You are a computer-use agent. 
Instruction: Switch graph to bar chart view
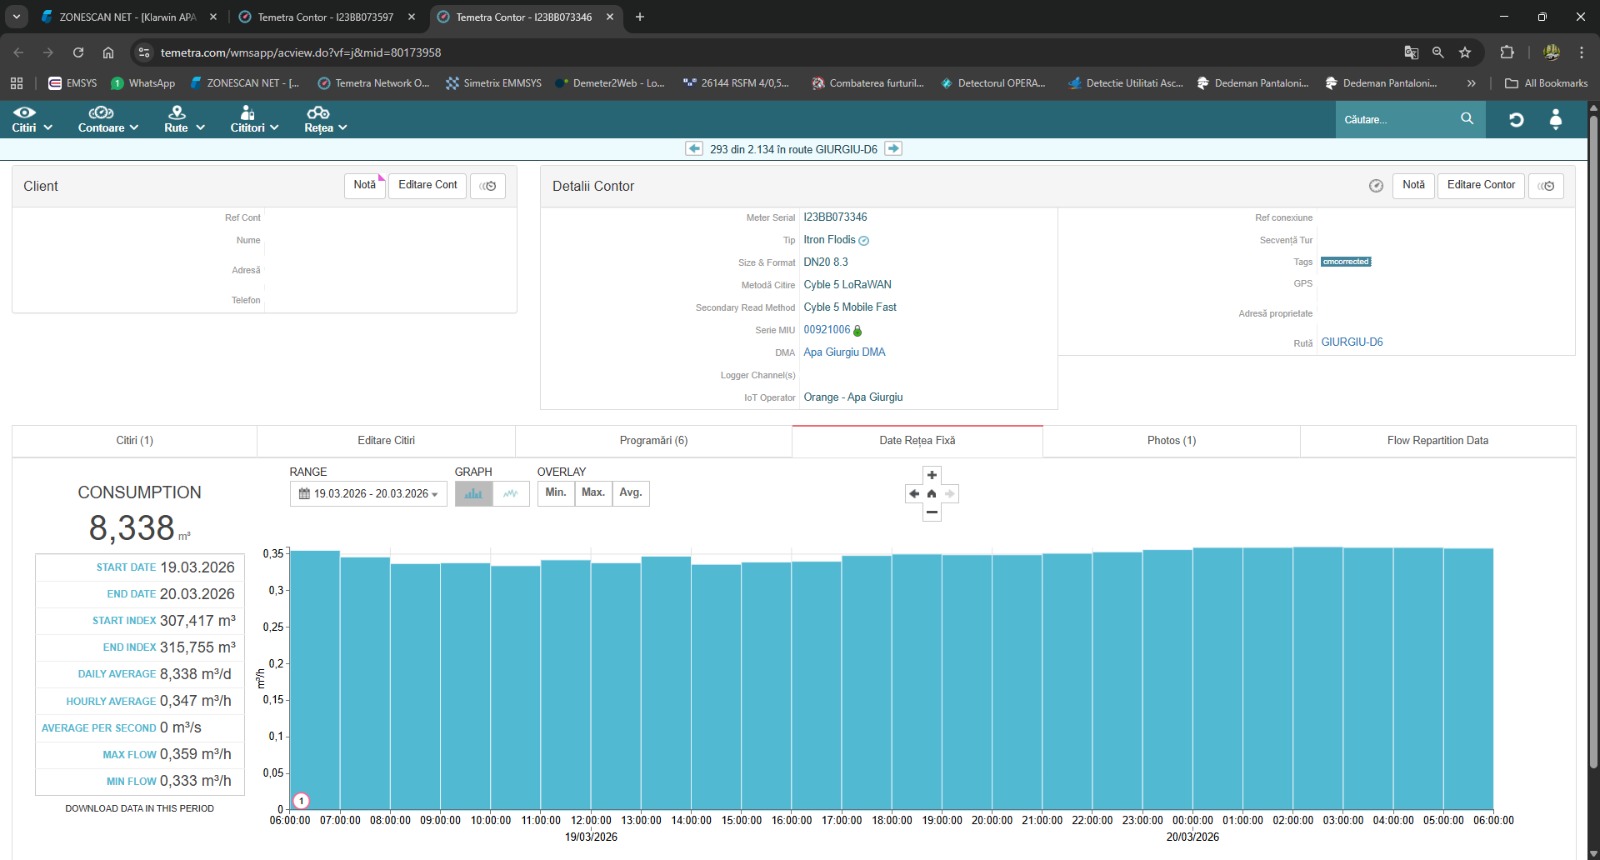click(x=473, y=494)
